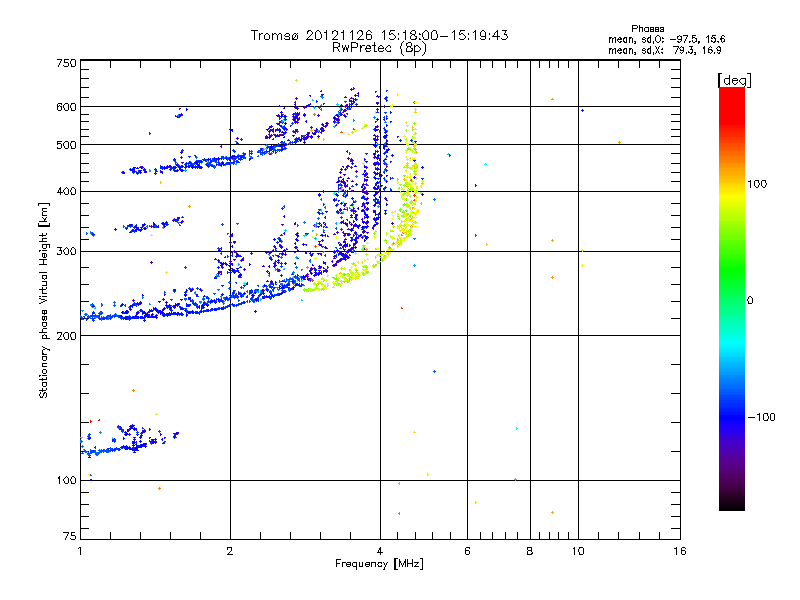The image size is (800, 600).
Task: Click the y-axis '750' tick label
Action: (66, 63)
